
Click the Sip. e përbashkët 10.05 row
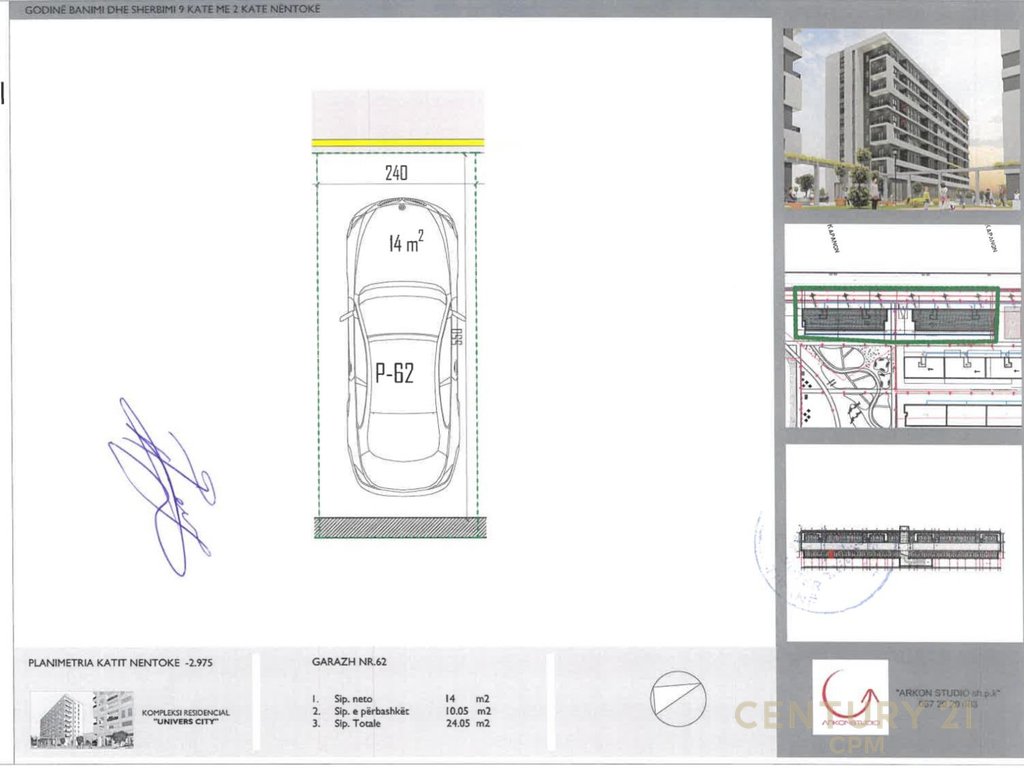(400, 711)
